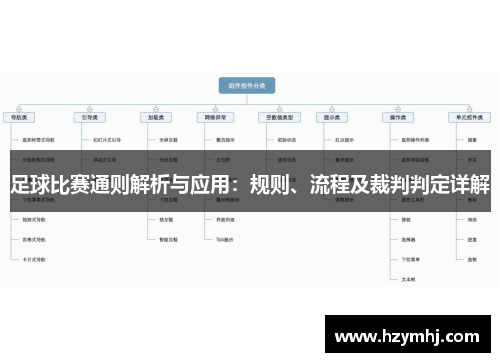Click the 下拉加载 leaf under 加载类
500x362 pixels.
click(168, 200)
